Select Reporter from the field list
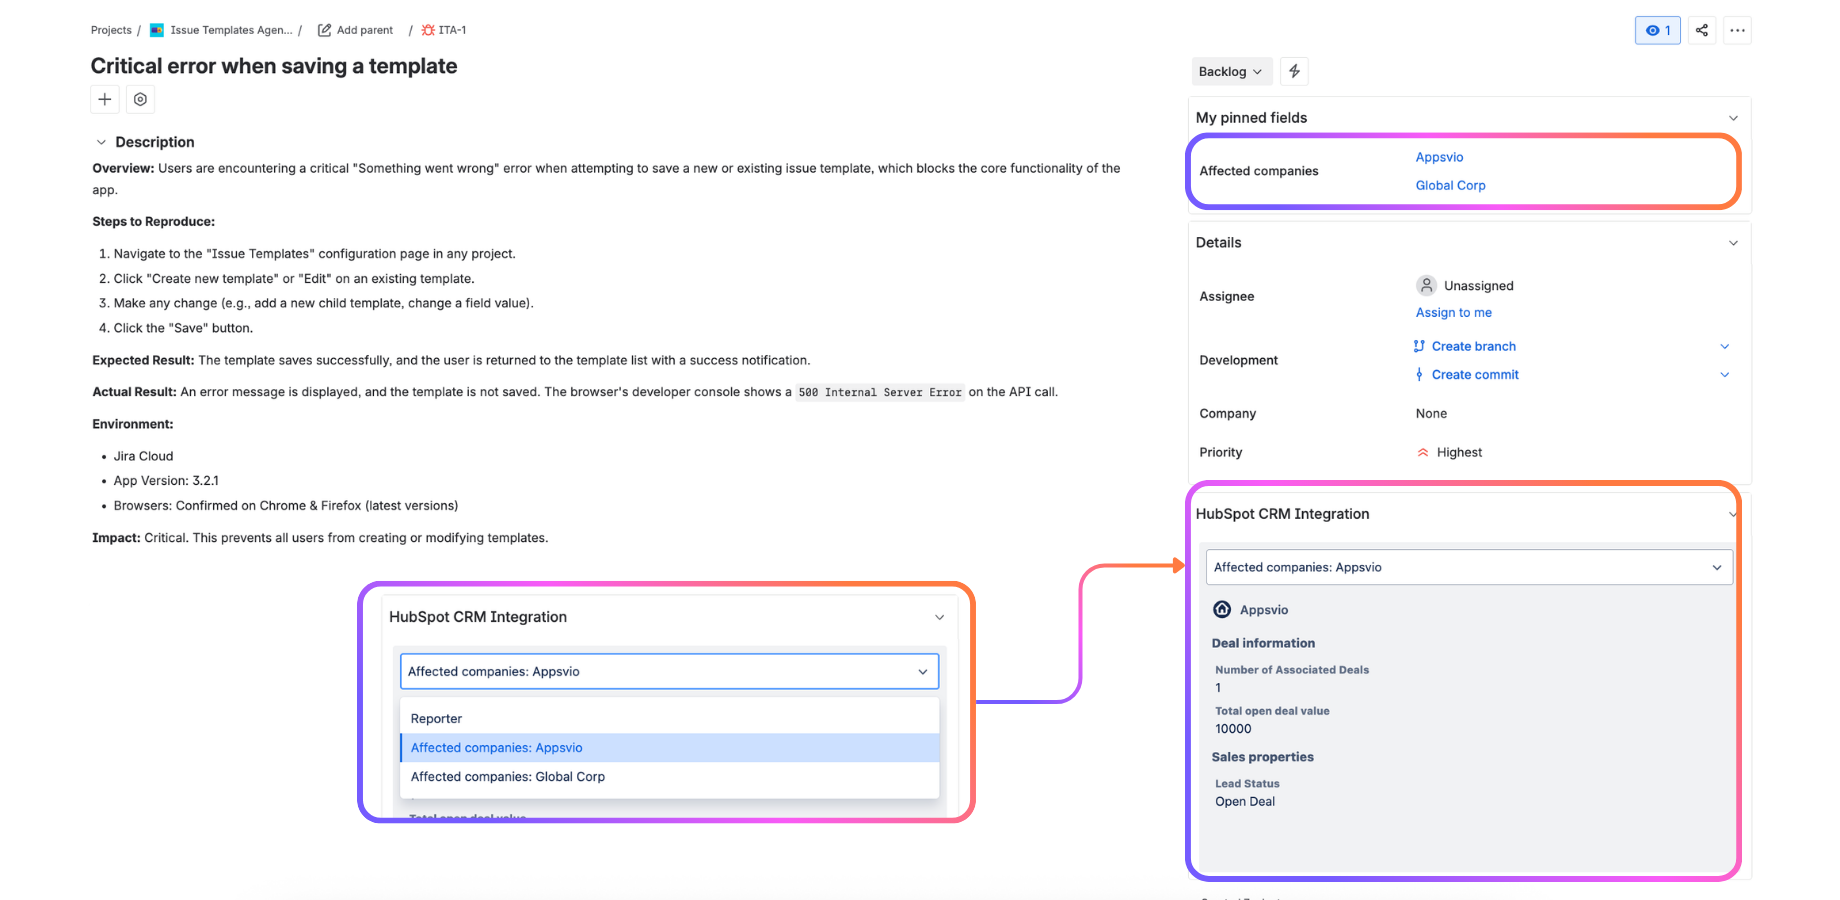This screenshot has width=1840, height=900. tap(436, 718)
